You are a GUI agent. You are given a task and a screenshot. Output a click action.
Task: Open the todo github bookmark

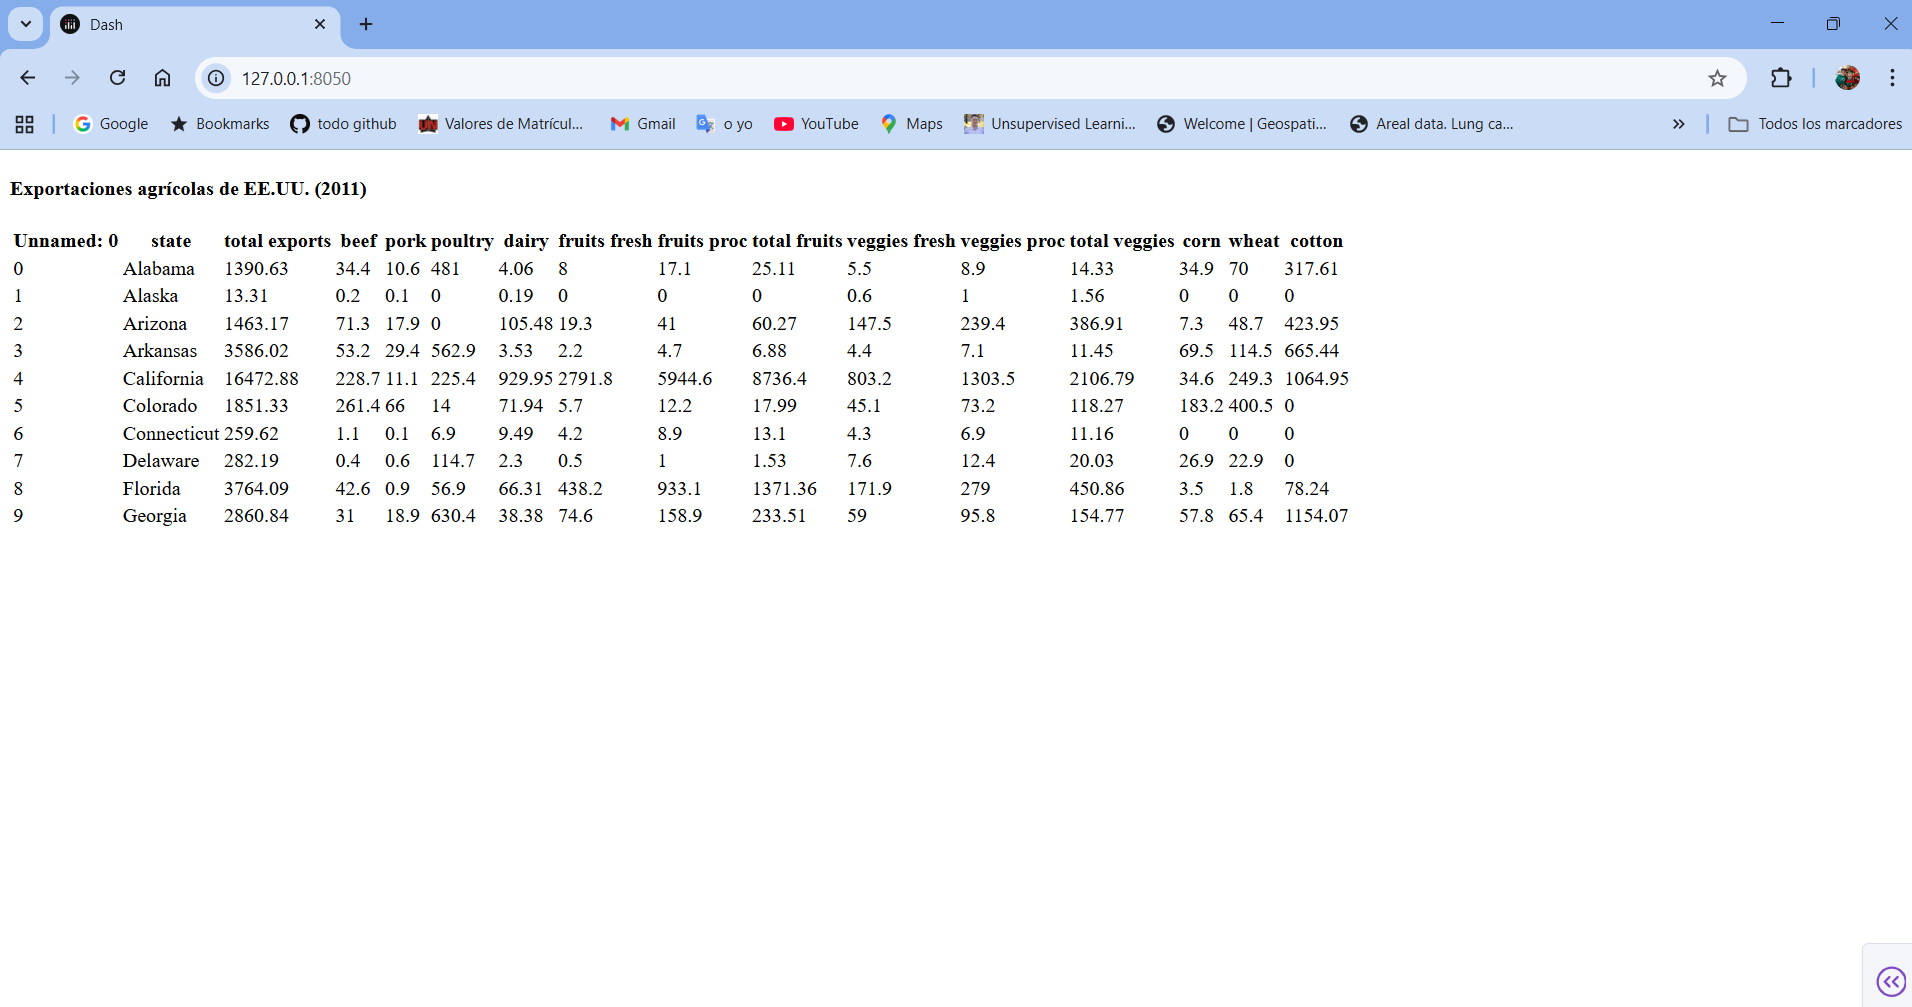(343, 124)
